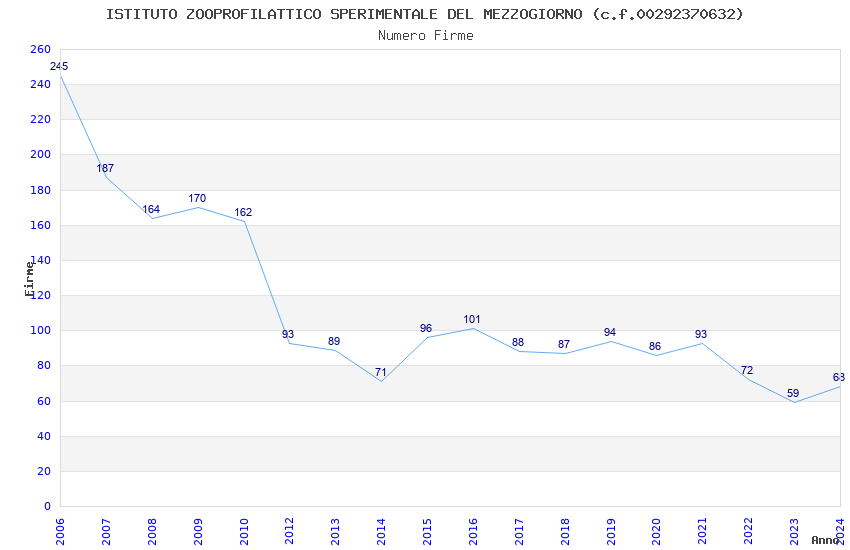This screenshot has height=550, width=850.
Task: Click the 2015 x-axis year label
Action: pyautogui.click(x=427, y=532)
